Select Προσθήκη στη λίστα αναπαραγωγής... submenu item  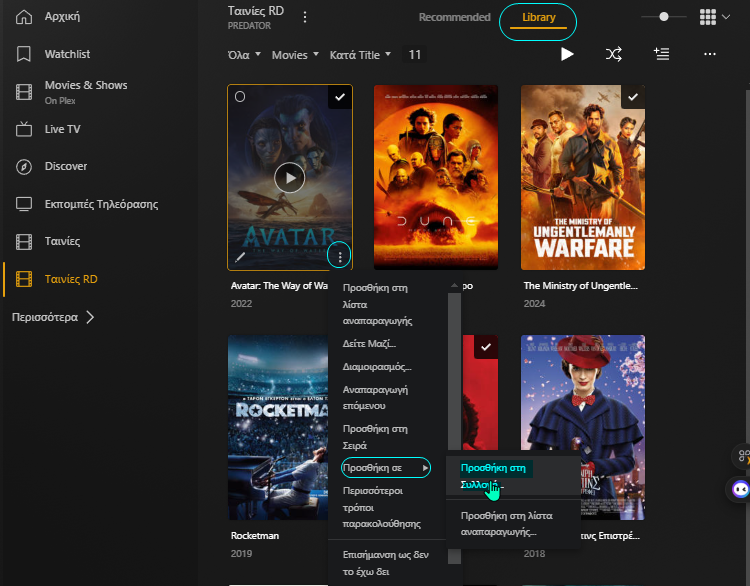tap(513, 524)
